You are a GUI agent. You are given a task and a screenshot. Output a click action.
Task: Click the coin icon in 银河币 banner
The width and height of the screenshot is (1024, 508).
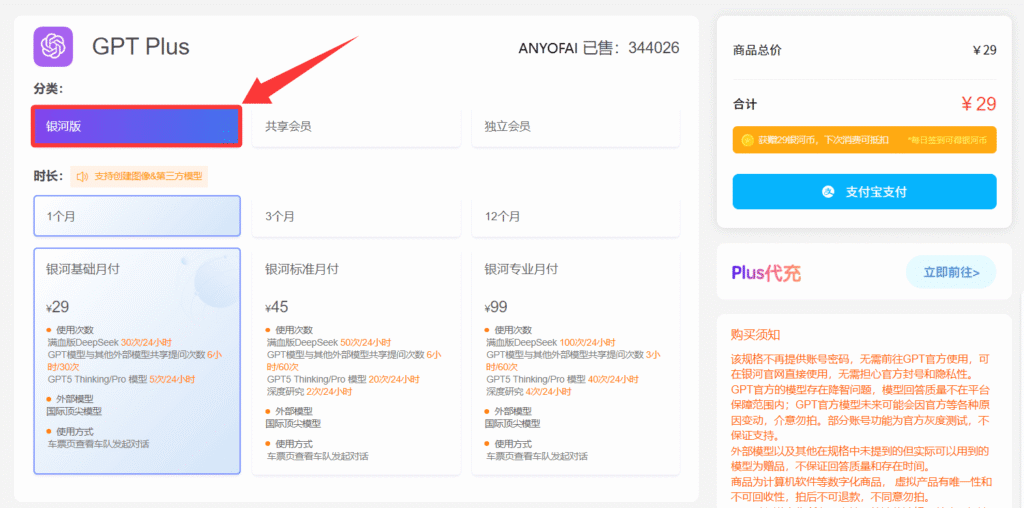click(748, 140)
